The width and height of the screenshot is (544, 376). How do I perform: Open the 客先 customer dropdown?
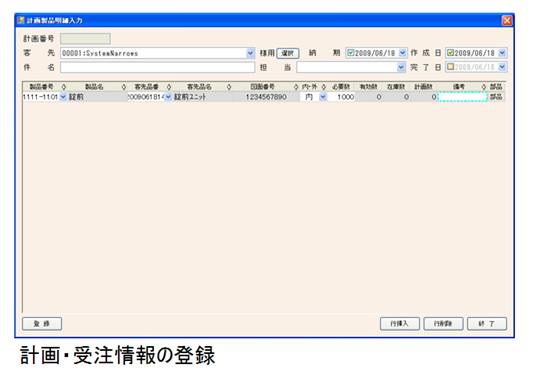click(250, 53)
